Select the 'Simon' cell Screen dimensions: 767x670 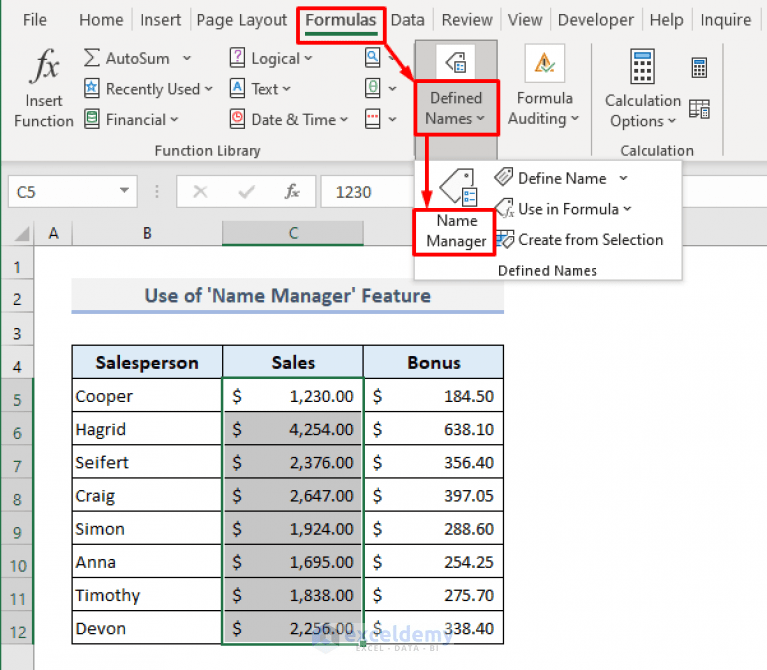pyautogui.click(x=147, y=529)
